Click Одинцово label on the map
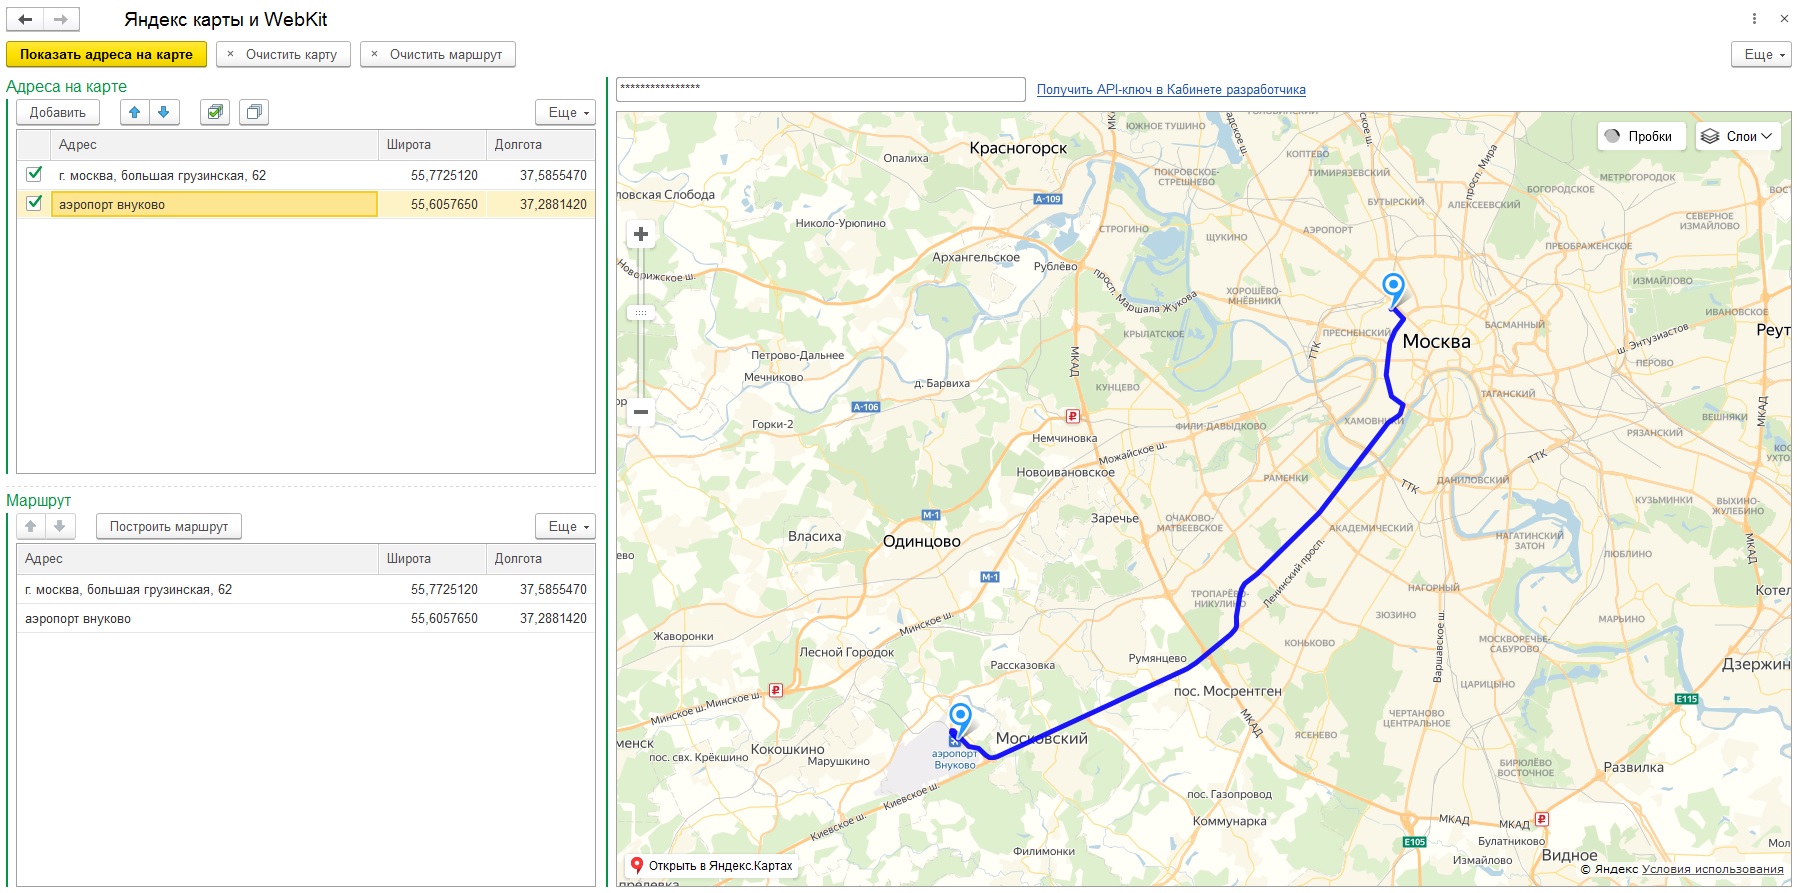 tap(921, 541)
